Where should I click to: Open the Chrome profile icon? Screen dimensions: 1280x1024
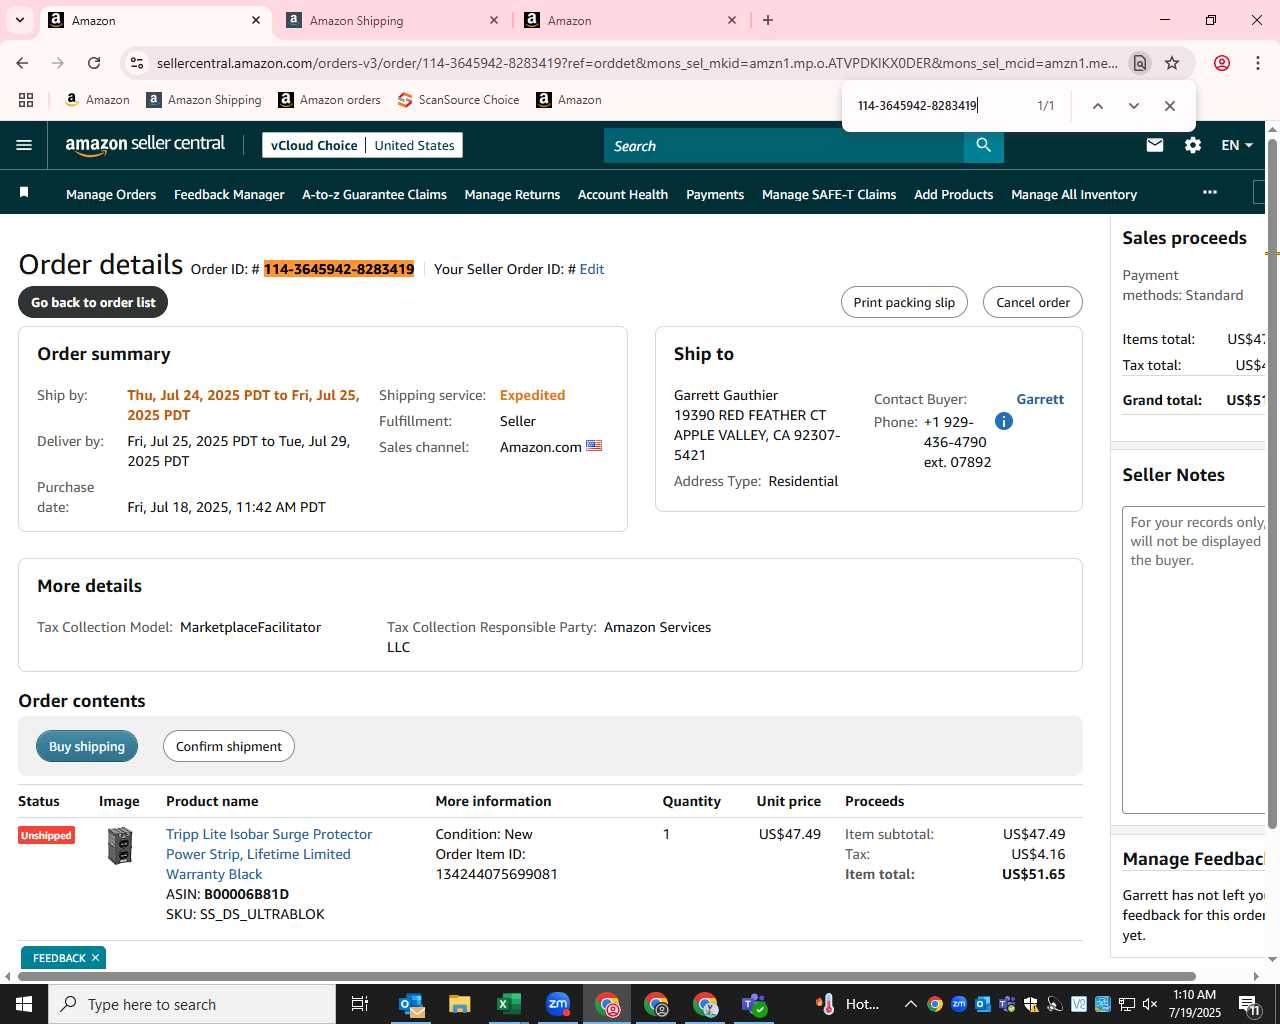[x=1221, y=63]
